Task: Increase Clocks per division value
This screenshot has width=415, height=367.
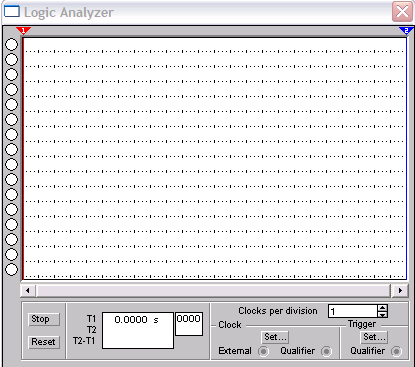Action: (x=383, y=308)
